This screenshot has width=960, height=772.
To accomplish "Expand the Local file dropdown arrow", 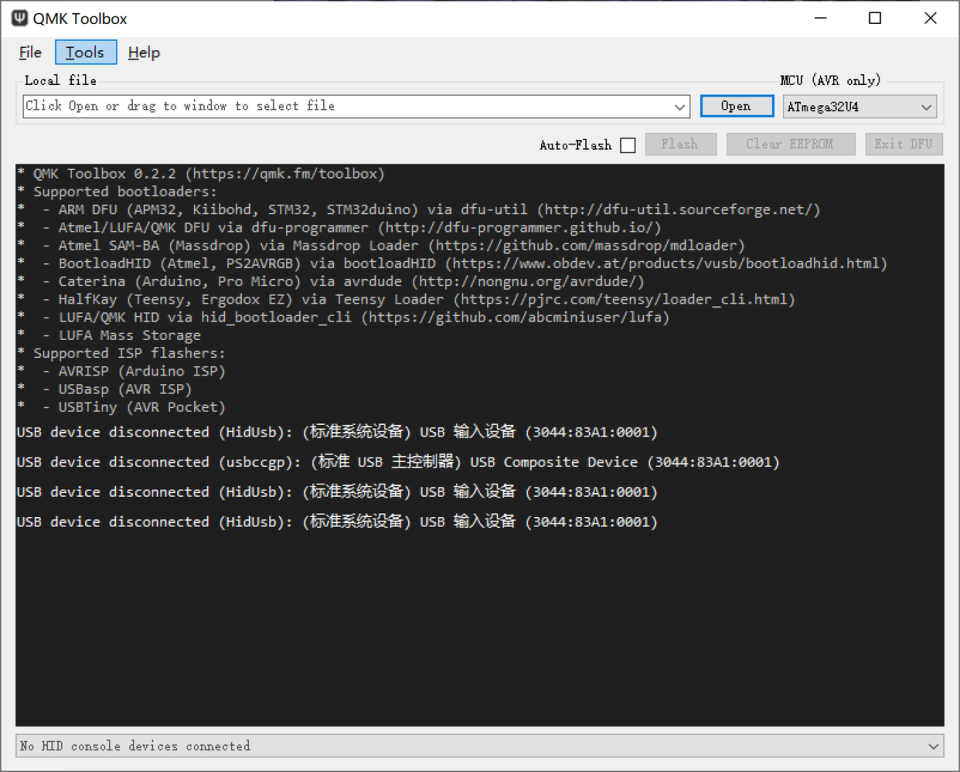I will coord(680,107).
